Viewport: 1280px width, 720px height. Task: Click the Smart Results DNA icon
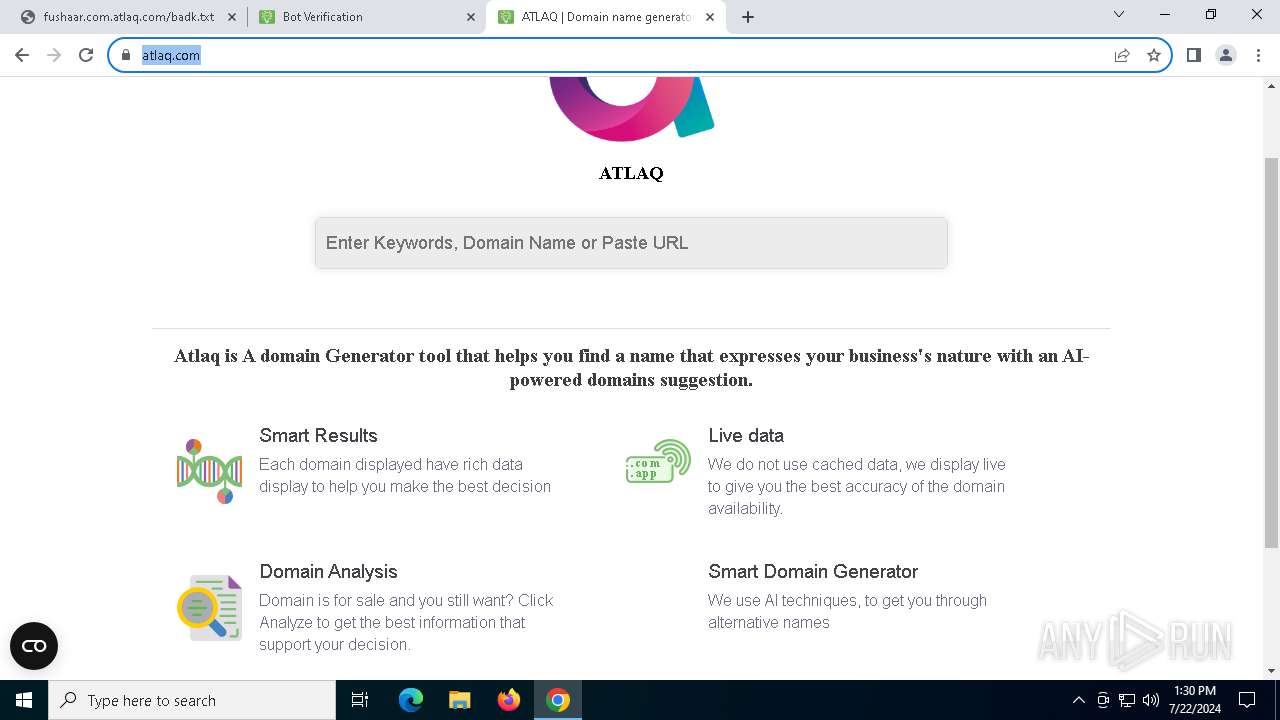tap(209, 470)
